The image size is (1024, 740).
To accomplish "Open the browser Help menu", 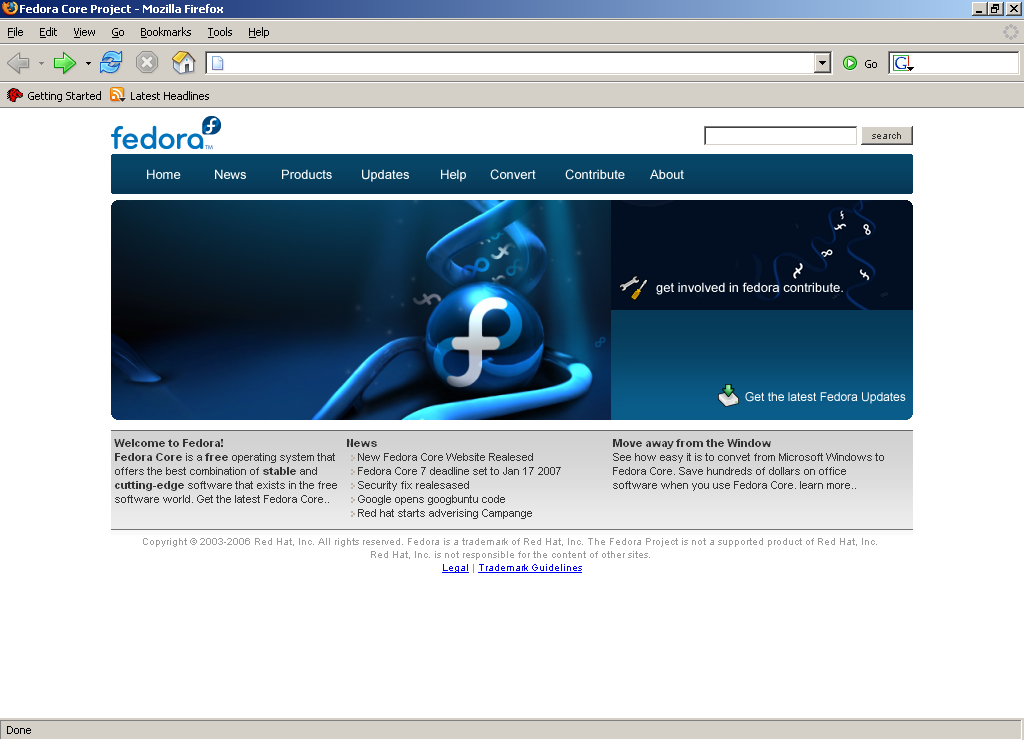I will click(x=259, y=32).
